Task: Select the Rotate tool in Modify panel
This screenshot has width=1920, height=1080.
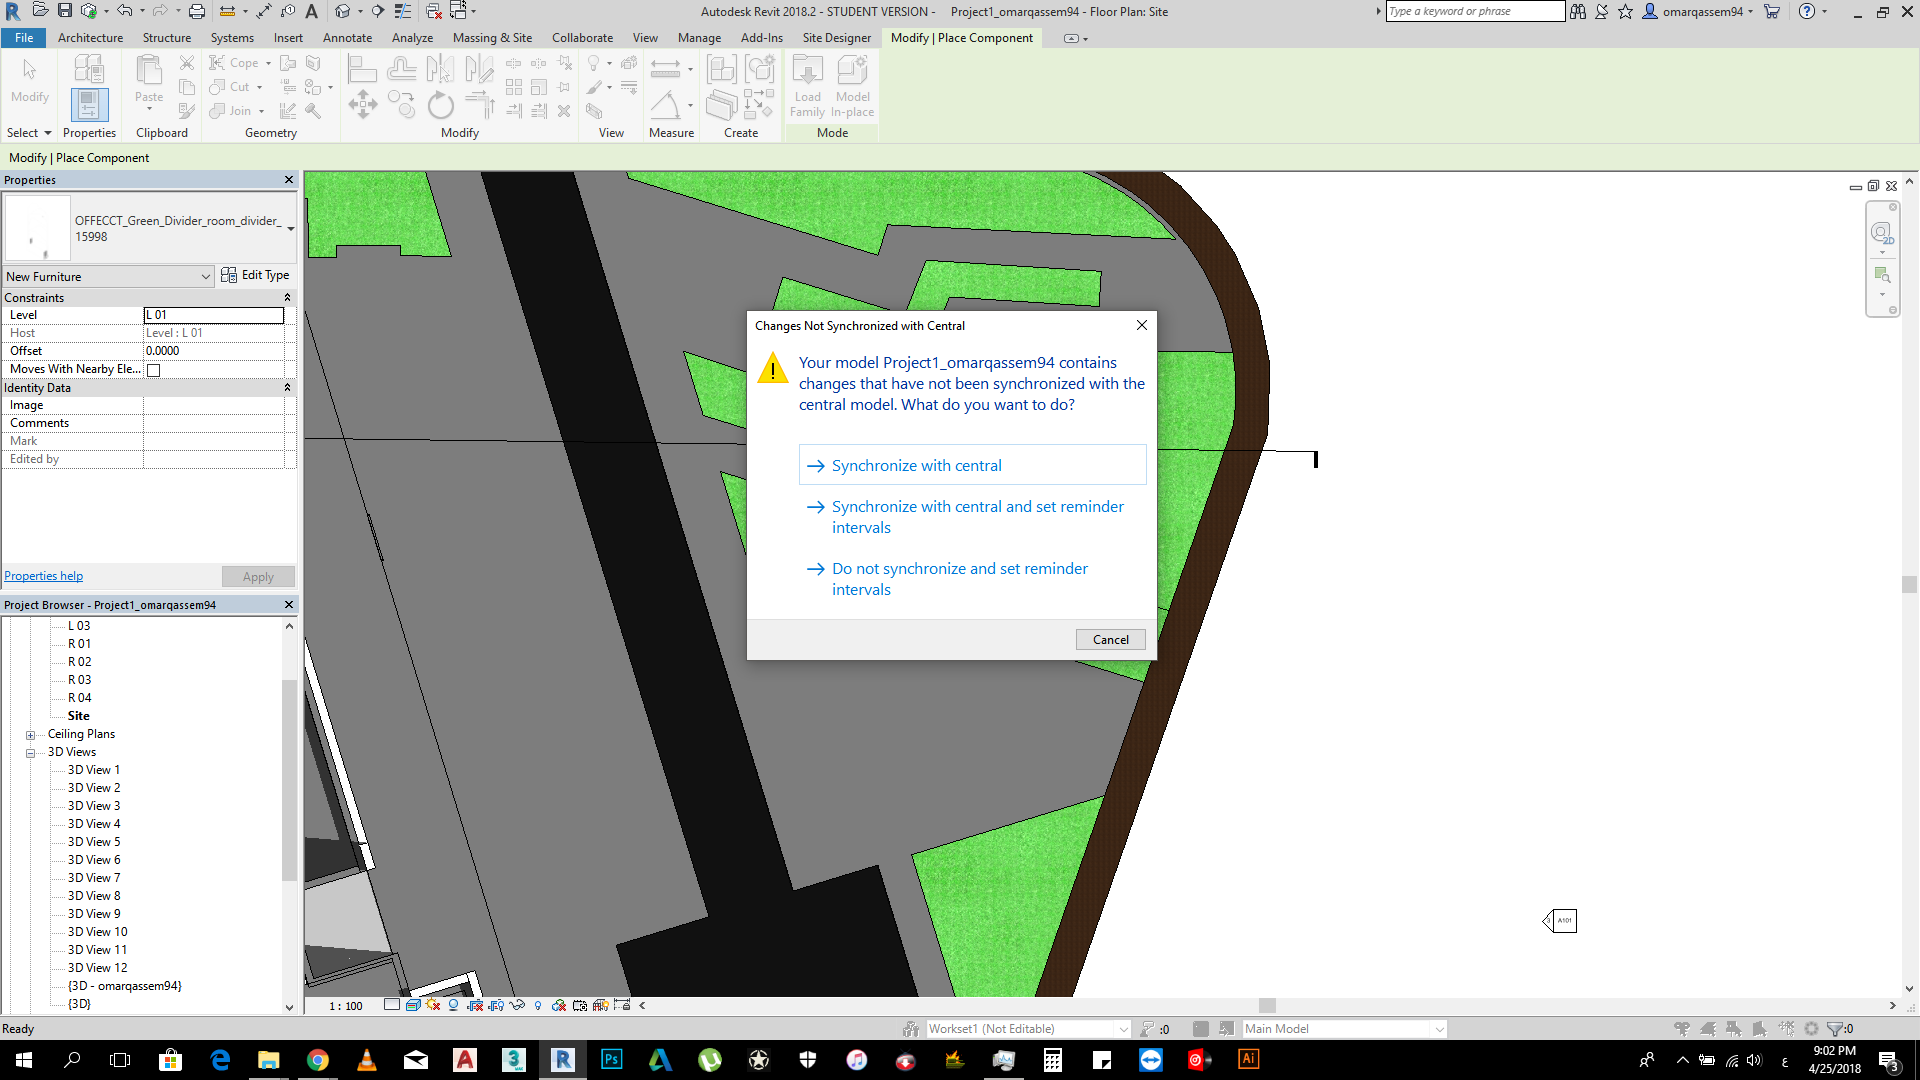Action: 440,106
